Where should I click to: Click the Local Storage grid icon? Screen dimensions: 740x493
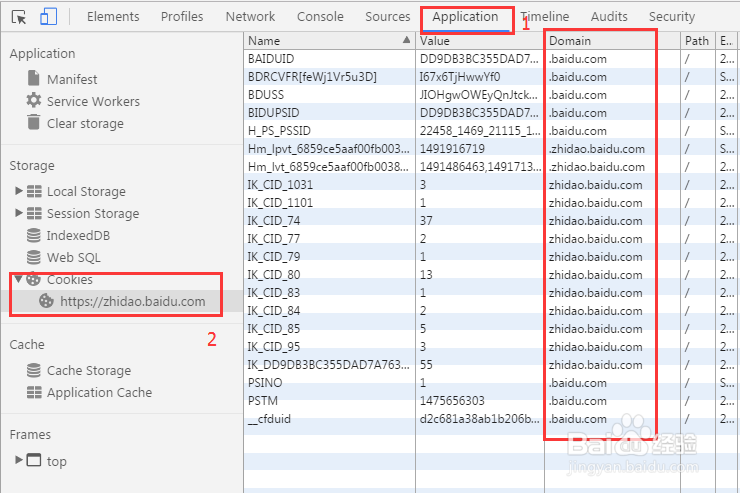click(x=34, y=191)
